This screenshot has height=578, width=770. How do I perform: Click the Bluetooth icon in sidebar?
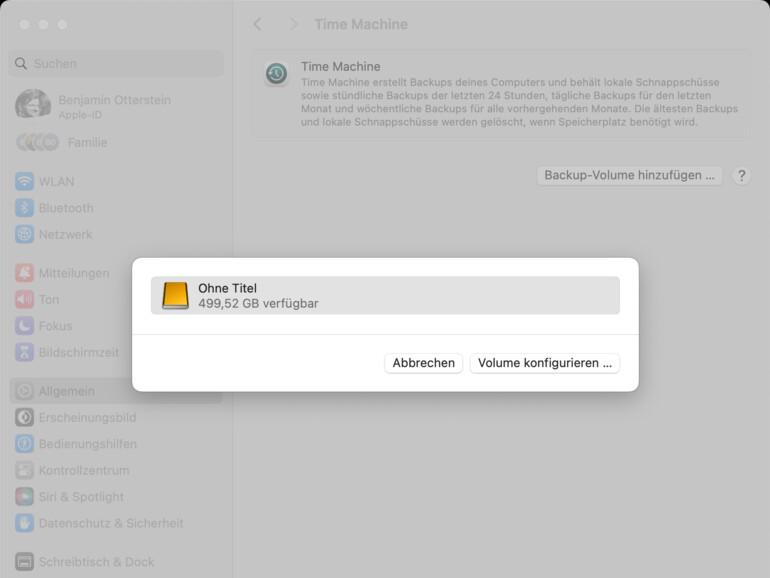tap(24, 208)
